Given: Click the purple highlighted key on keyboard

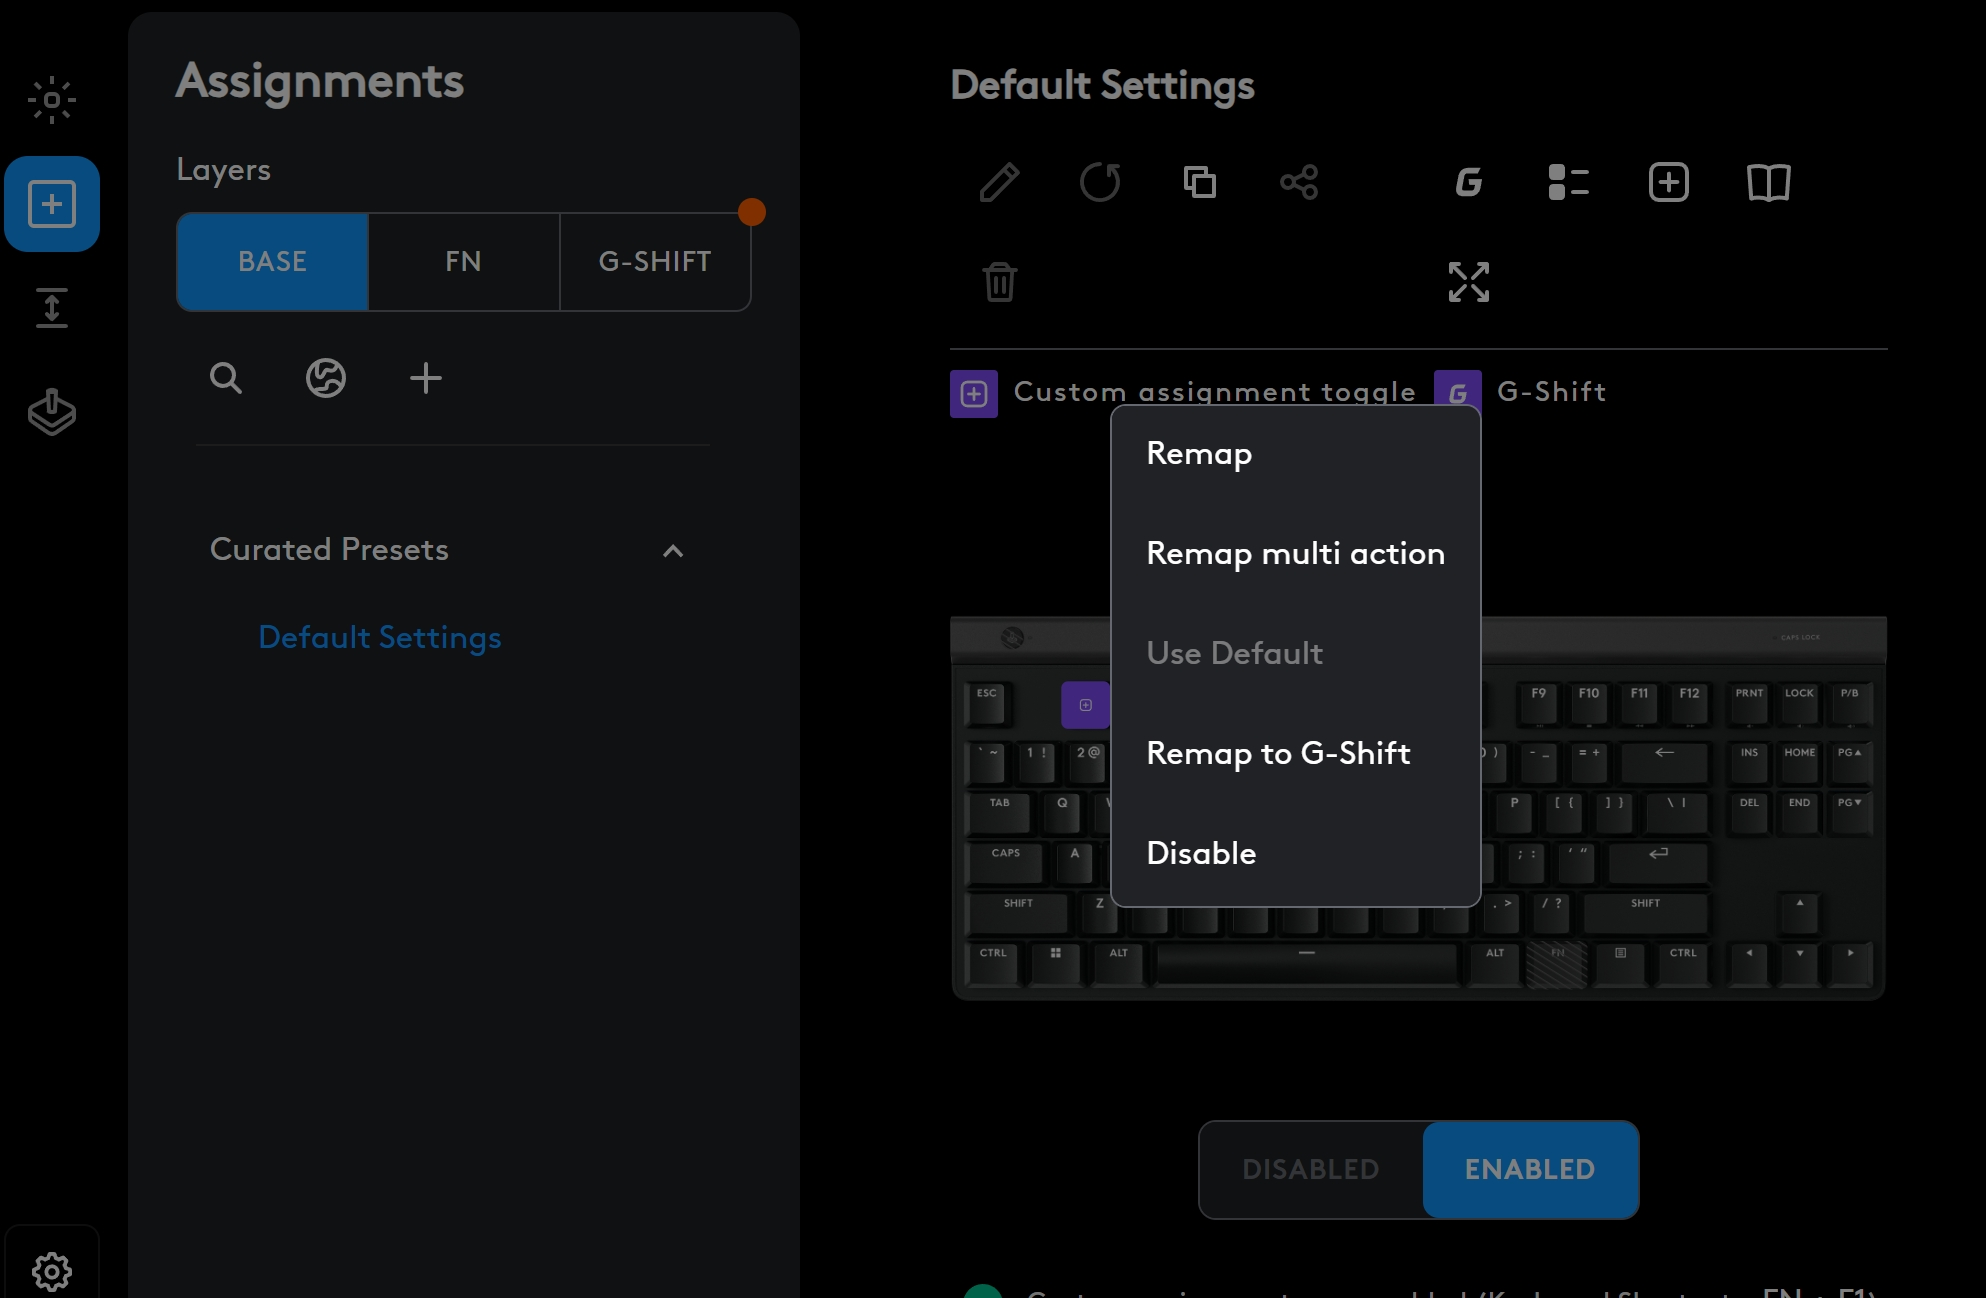Looking at the screenshot, I should point(1085,705).
